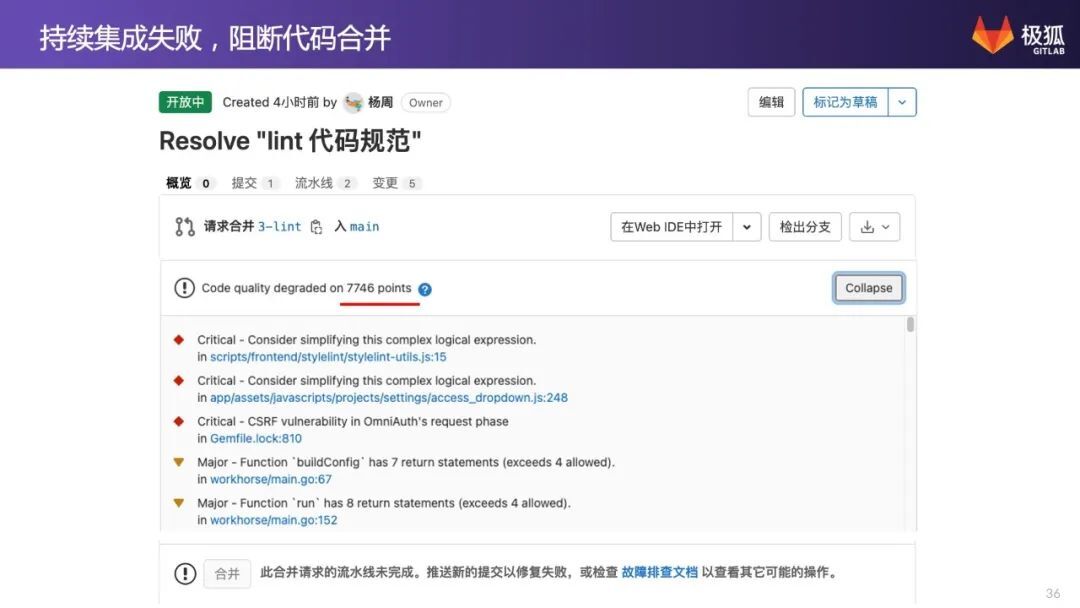Open workhorse/main.go:152 link
Viewport: 1080px width, 608px height.
(x=273, y=520)
